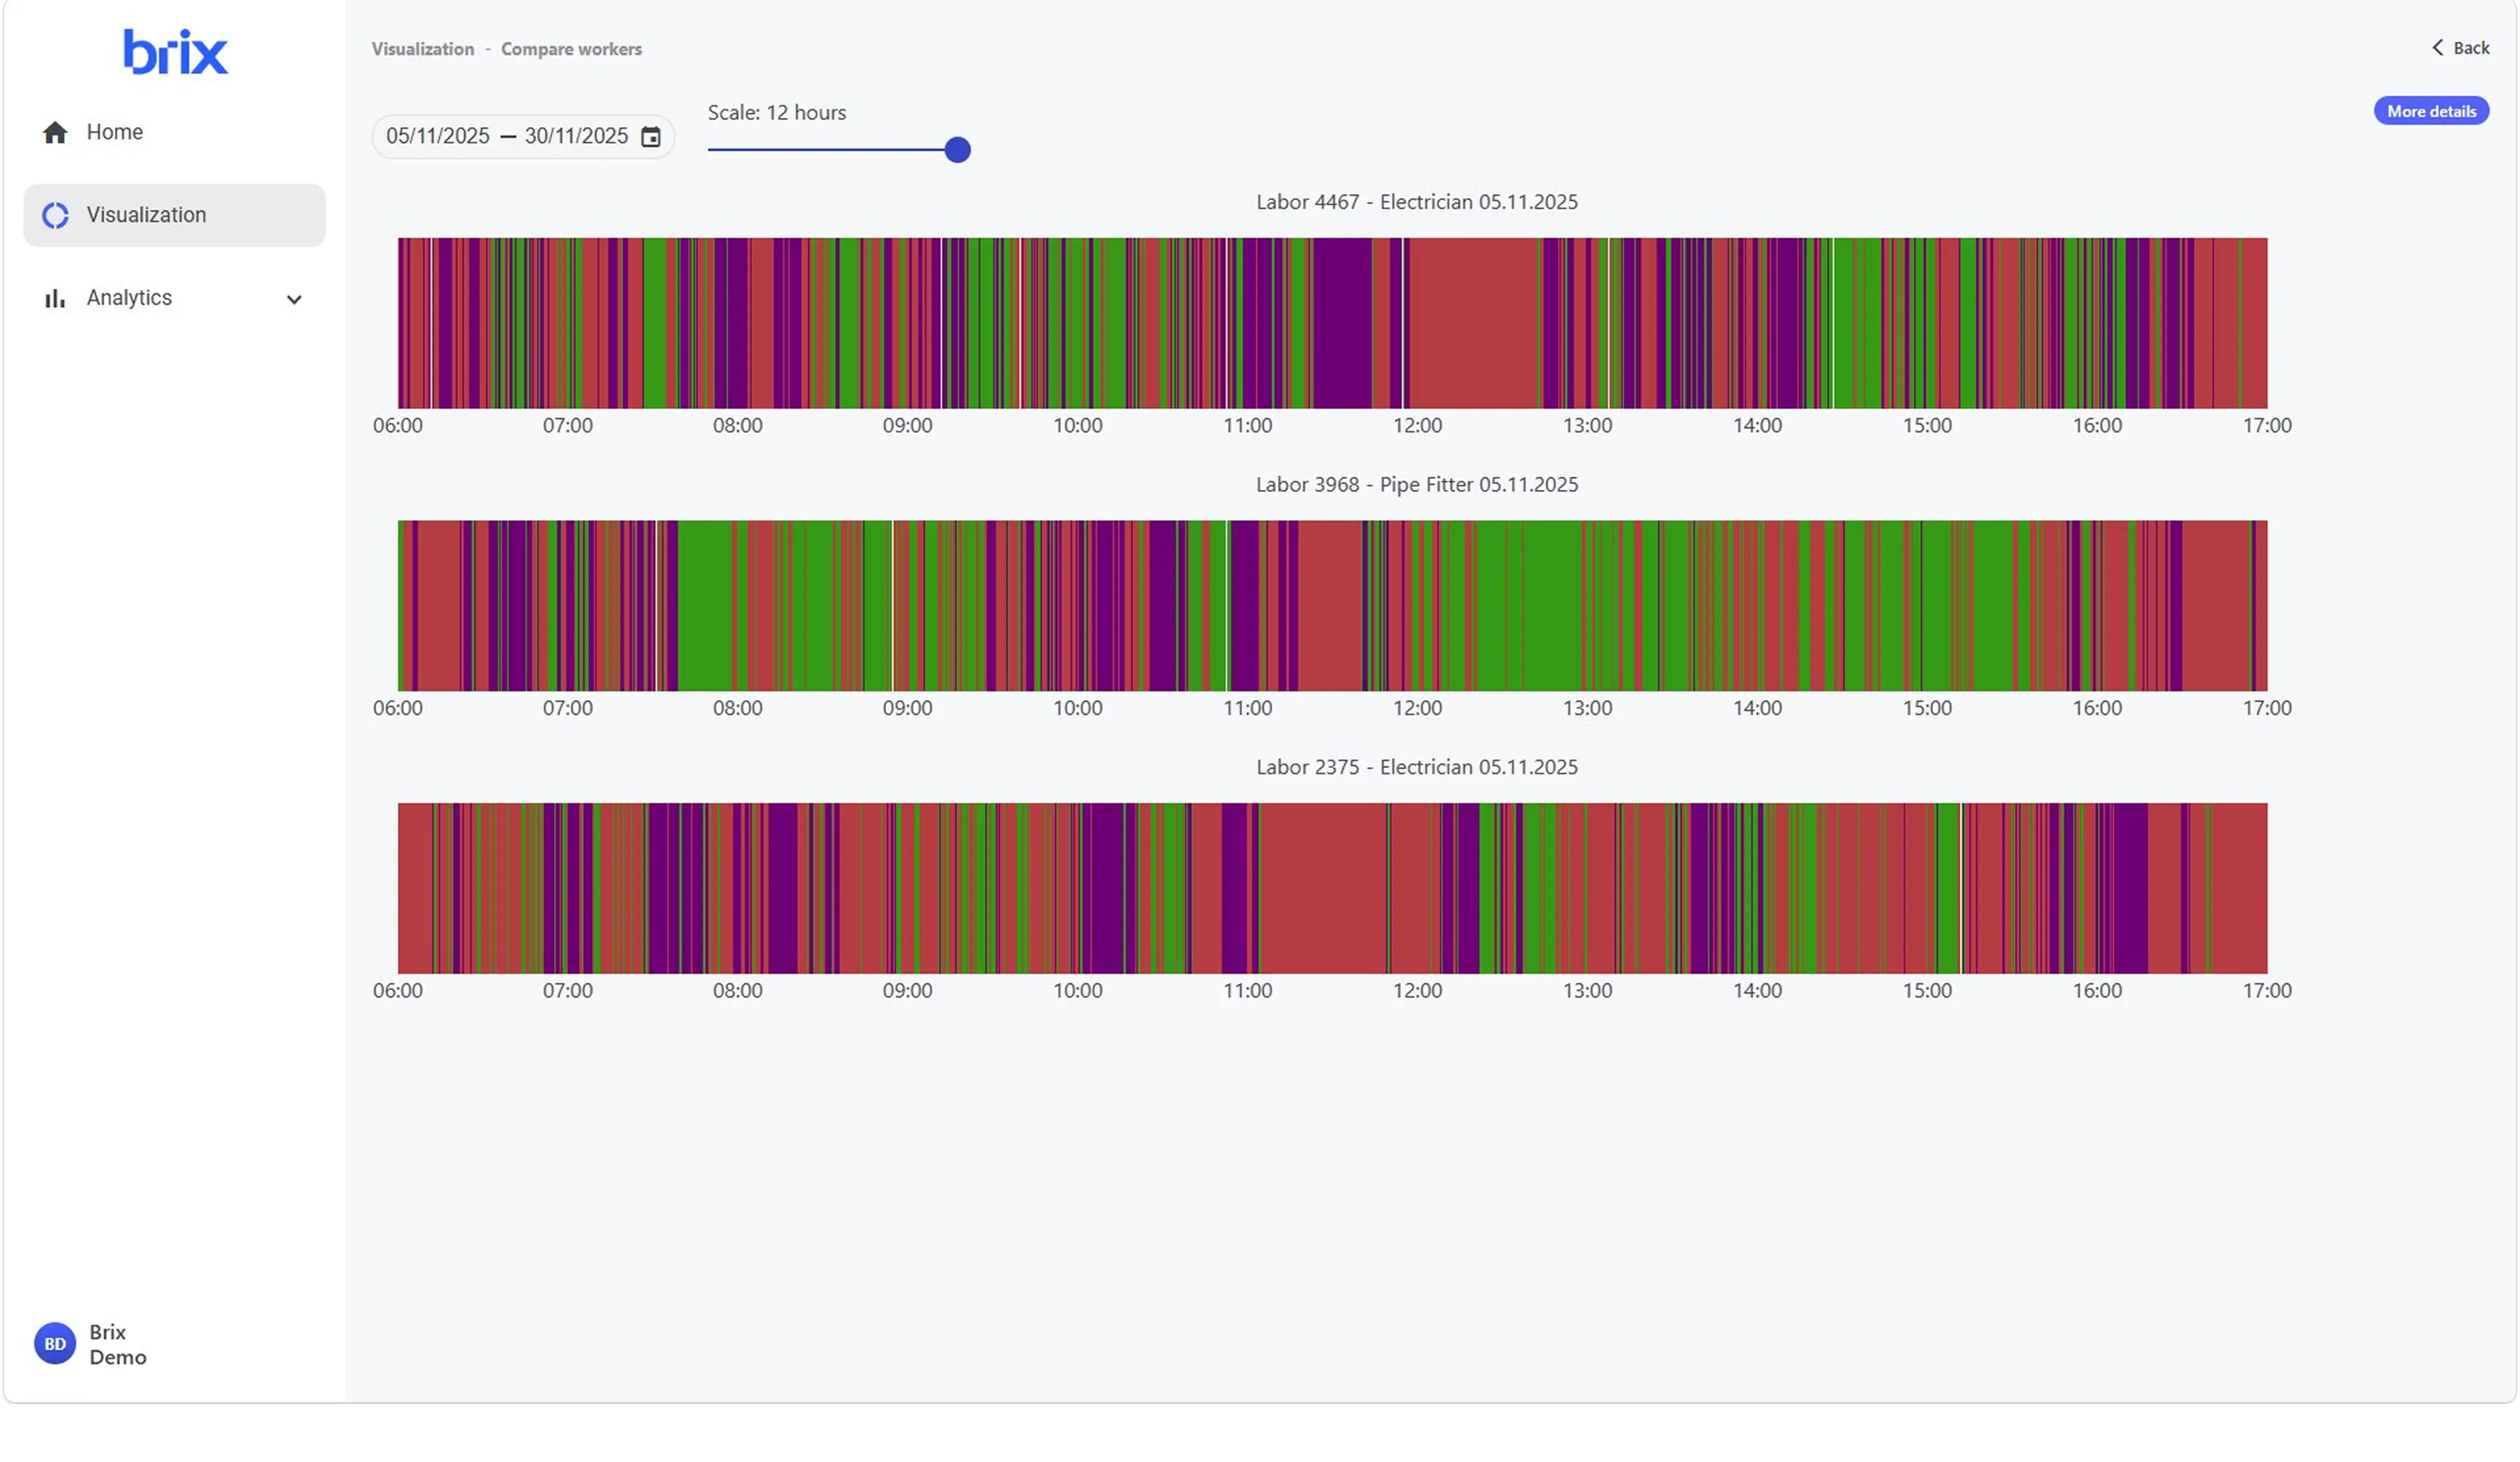Click the BD user avatar

click(x=55, y=1343)
